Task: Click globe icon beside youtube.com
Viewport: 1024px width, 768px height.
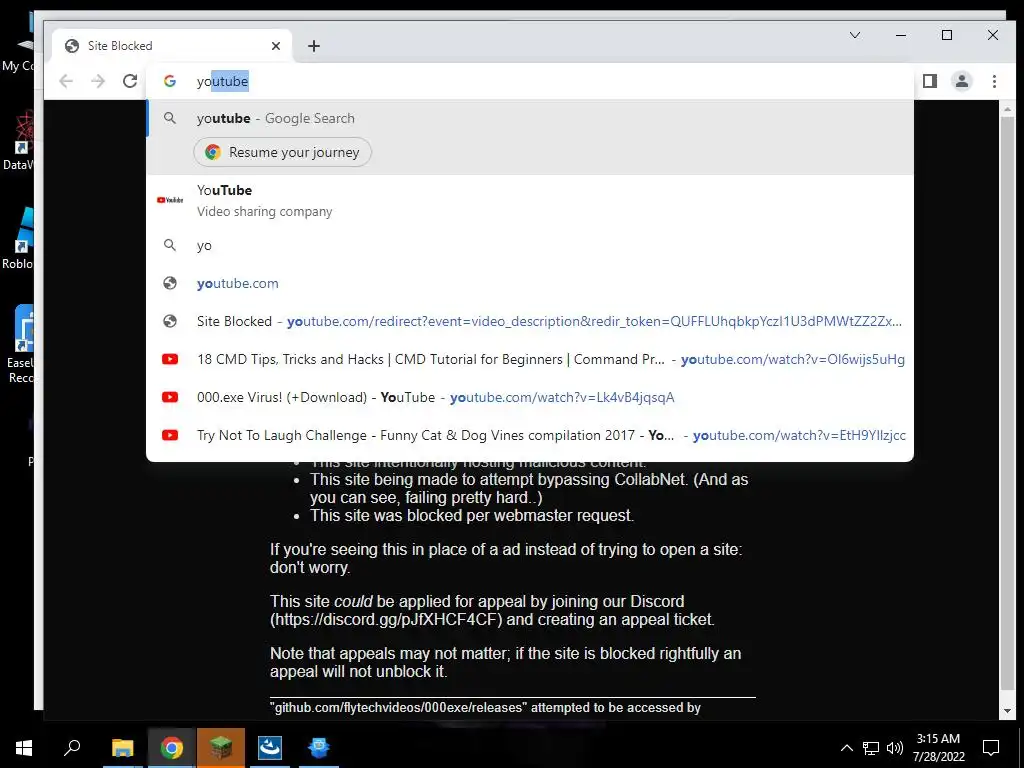Action: [170, 283]
